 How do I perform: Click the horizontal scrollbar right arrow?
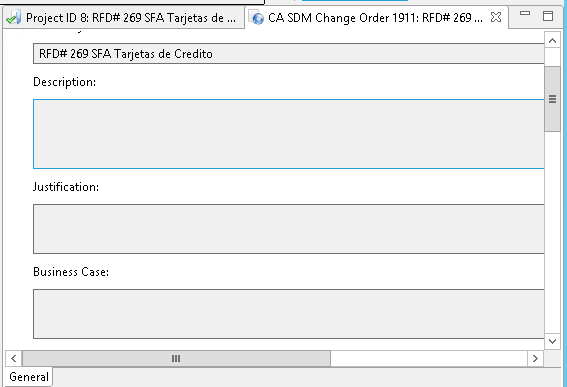click(x=535, y=358)
